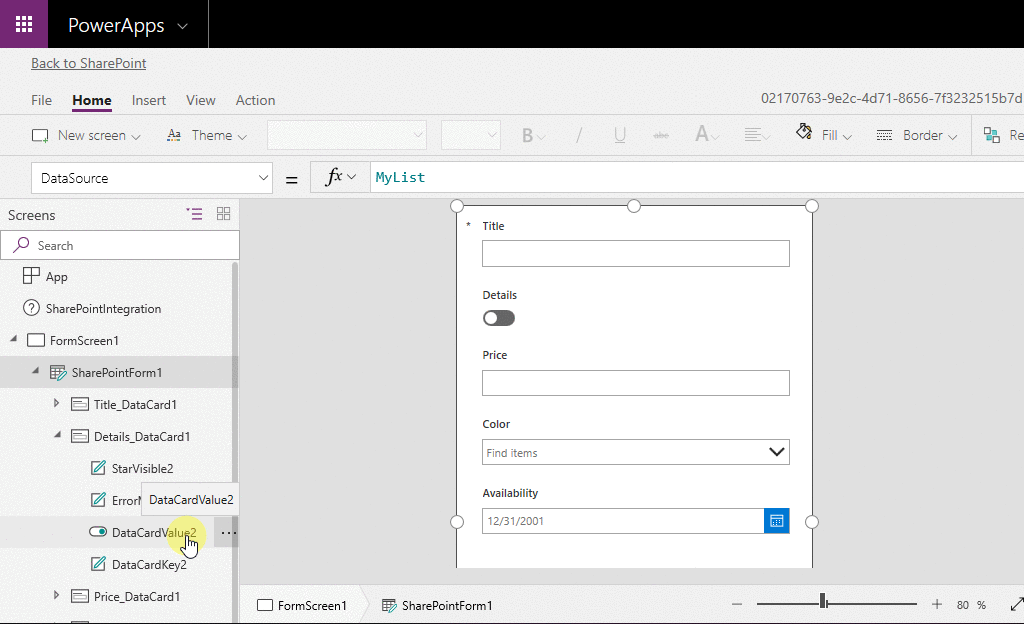This screenshot has height=624, width=1024.
Task: Open the fx function dropdown
Action: 341,177
